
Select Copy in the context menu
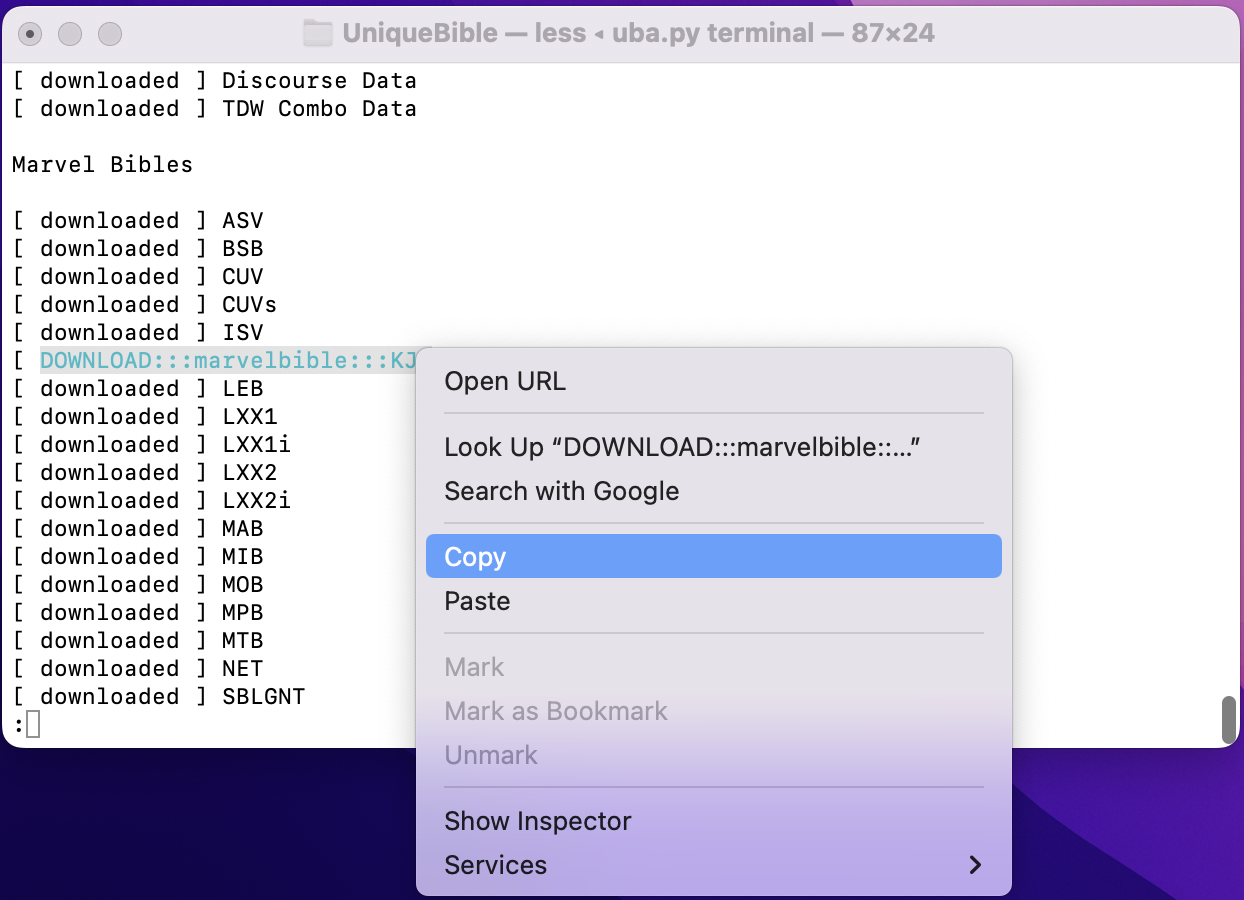[x=713, y=556]
